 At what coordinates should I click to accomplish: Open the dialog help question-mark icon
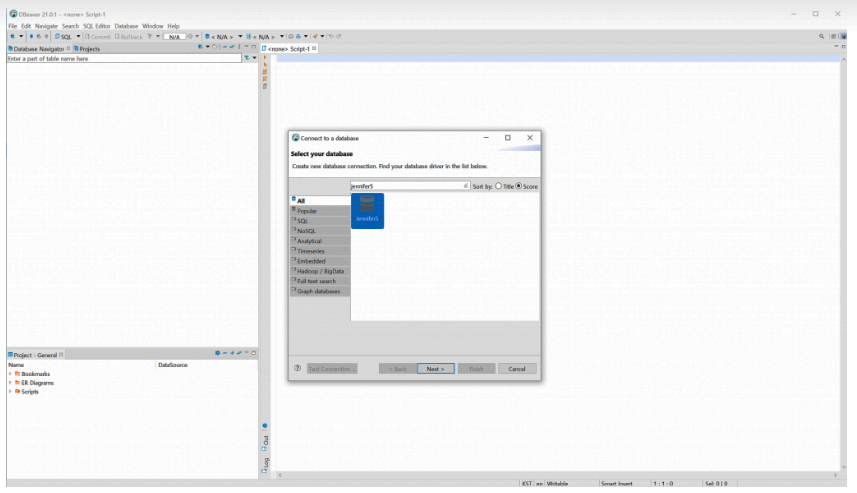point(297,368)
